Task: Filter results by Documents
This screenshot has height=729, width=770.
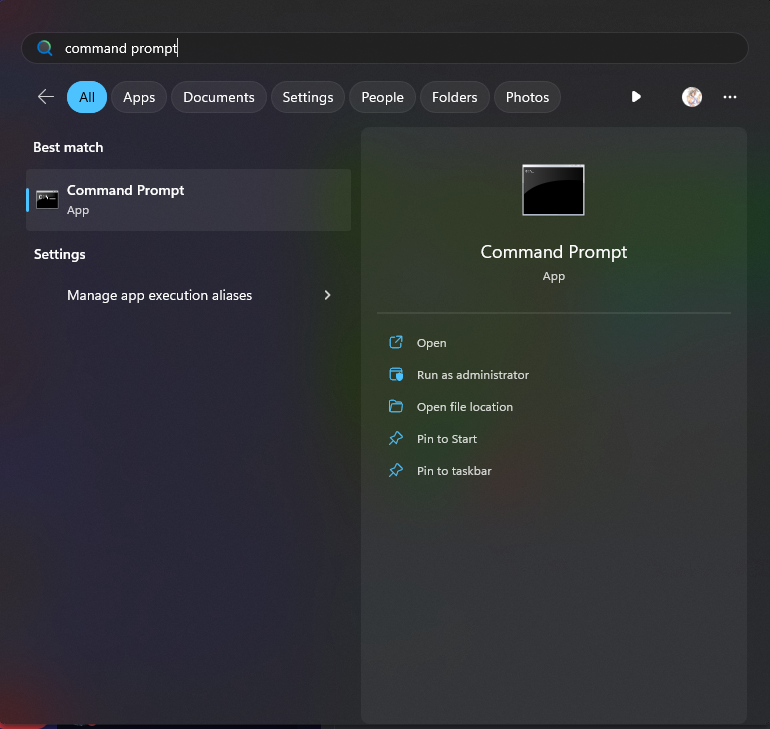Action: 219,97
